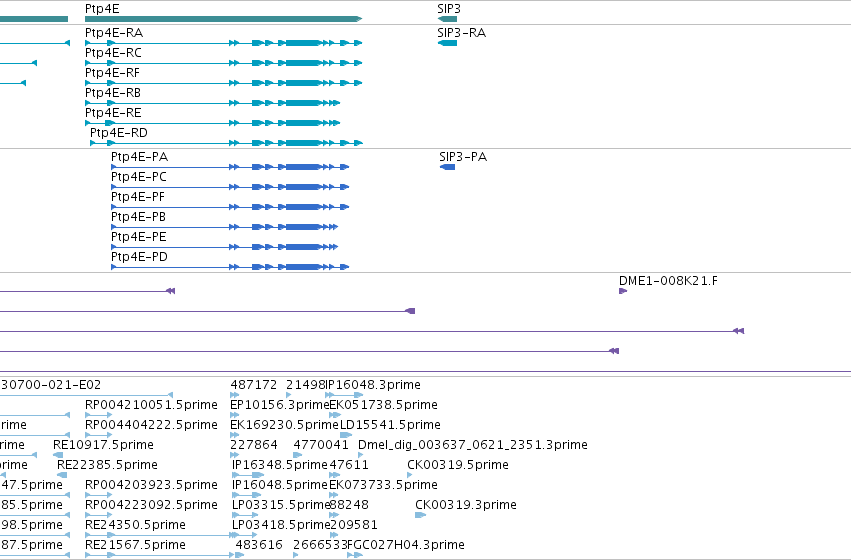851x560 pixels.
Task: Select the Ptp4E-RD transcript label
Action: pos(119,133)
